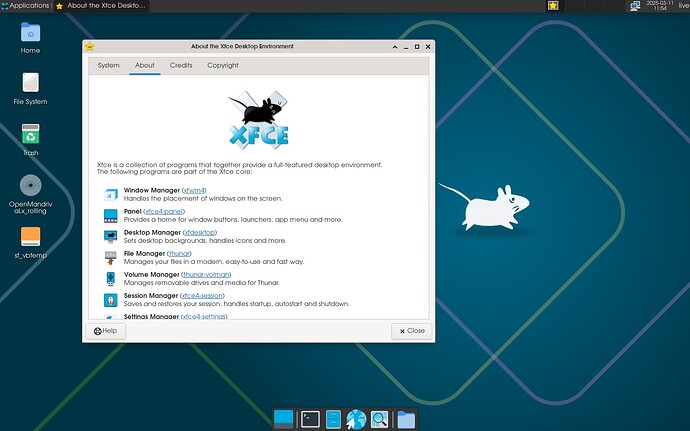Open the sf_vbtemp drive icon
The width and height of the screenshot is (690, 431).
click(30, 236)
